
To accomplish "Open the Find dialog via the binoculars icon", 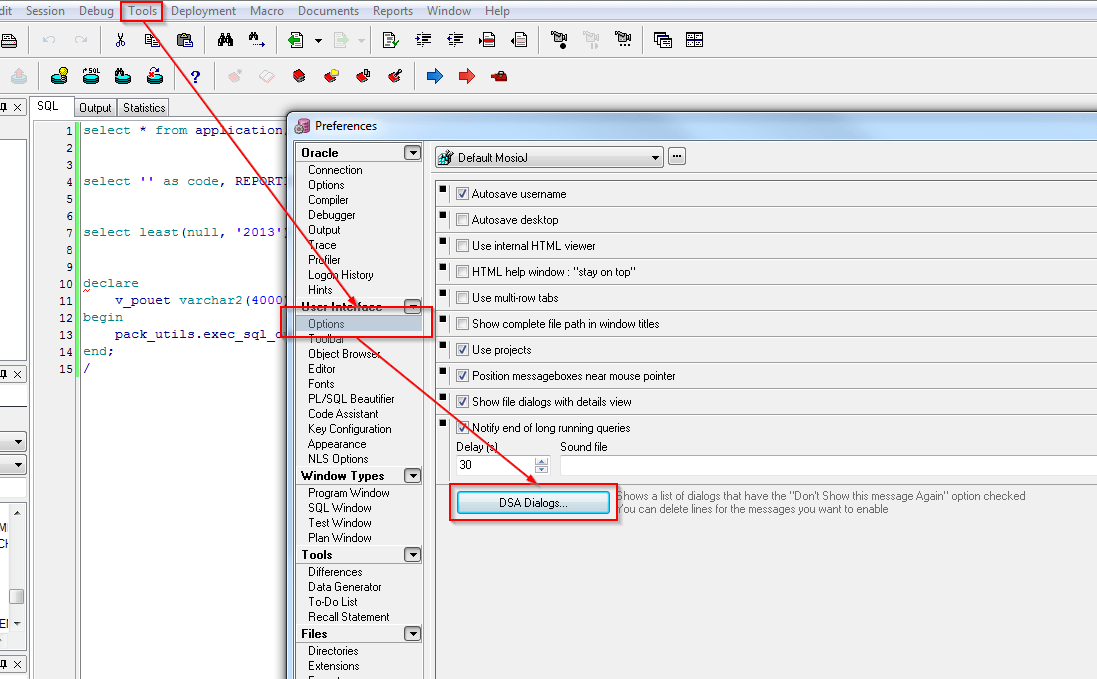I will tap(225, 39).
